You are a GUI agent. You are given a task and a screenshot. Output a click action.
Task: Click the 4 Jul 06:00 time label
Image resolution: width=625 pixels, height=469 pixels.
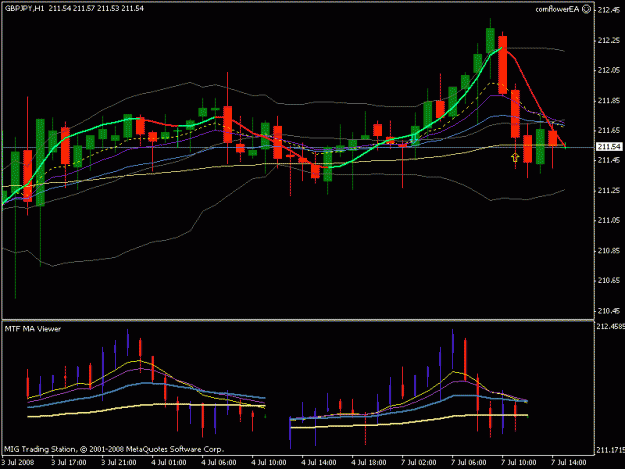219,463
